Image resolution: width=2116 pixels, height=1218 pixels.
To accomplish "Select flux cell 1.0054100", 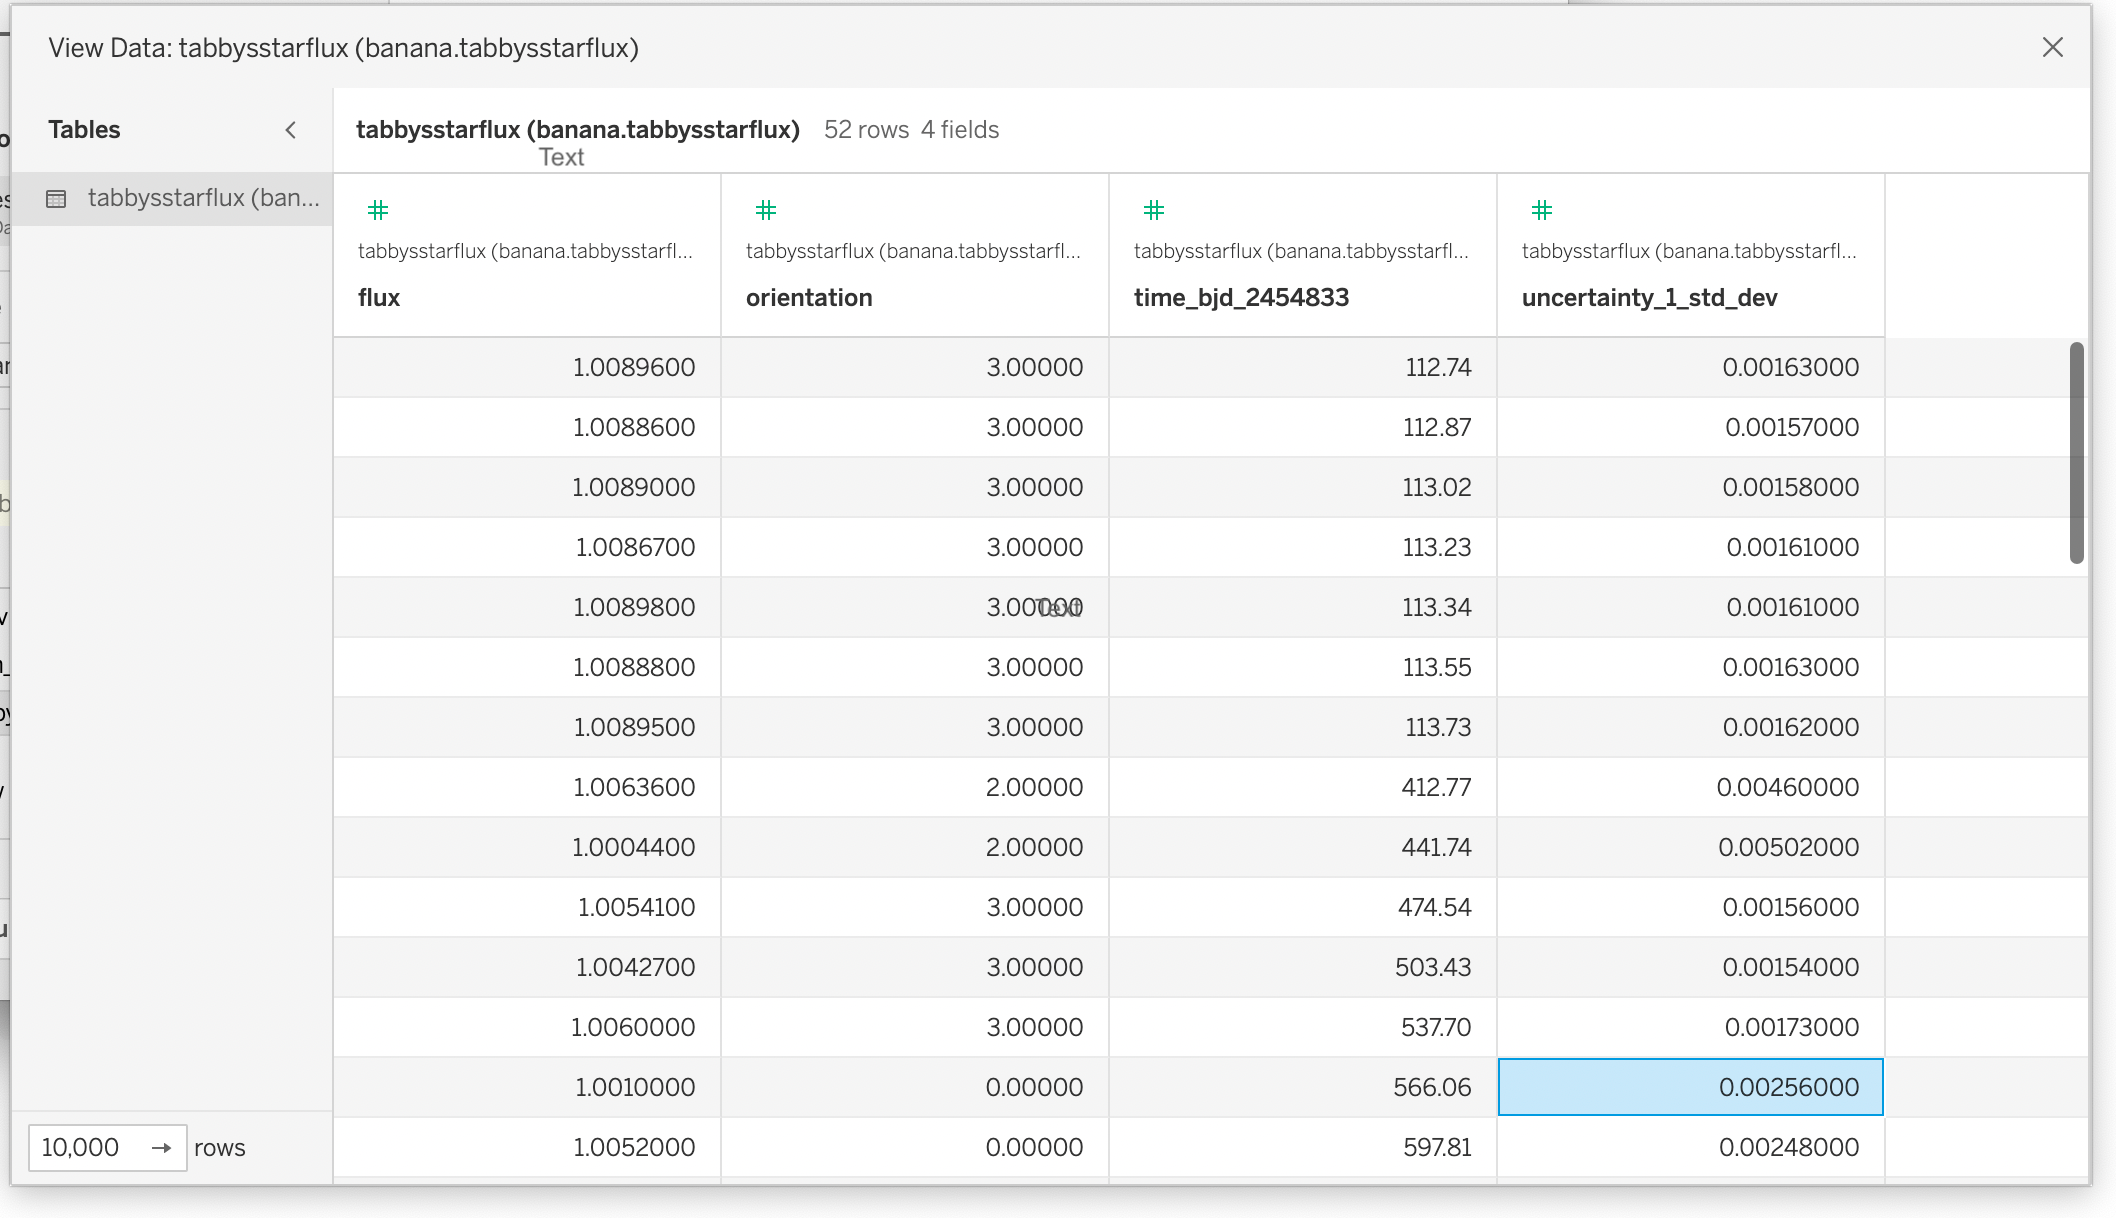I will point(527,908).
